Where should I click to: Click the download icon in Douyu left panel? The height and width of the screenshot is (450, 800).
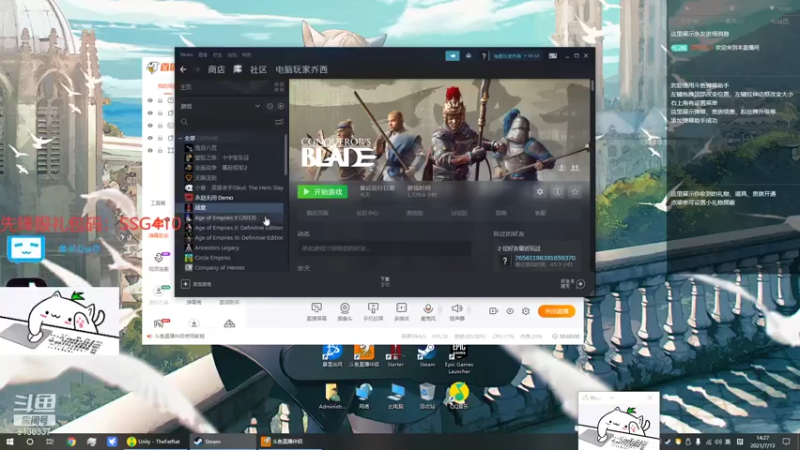click(x=194, y=323)
